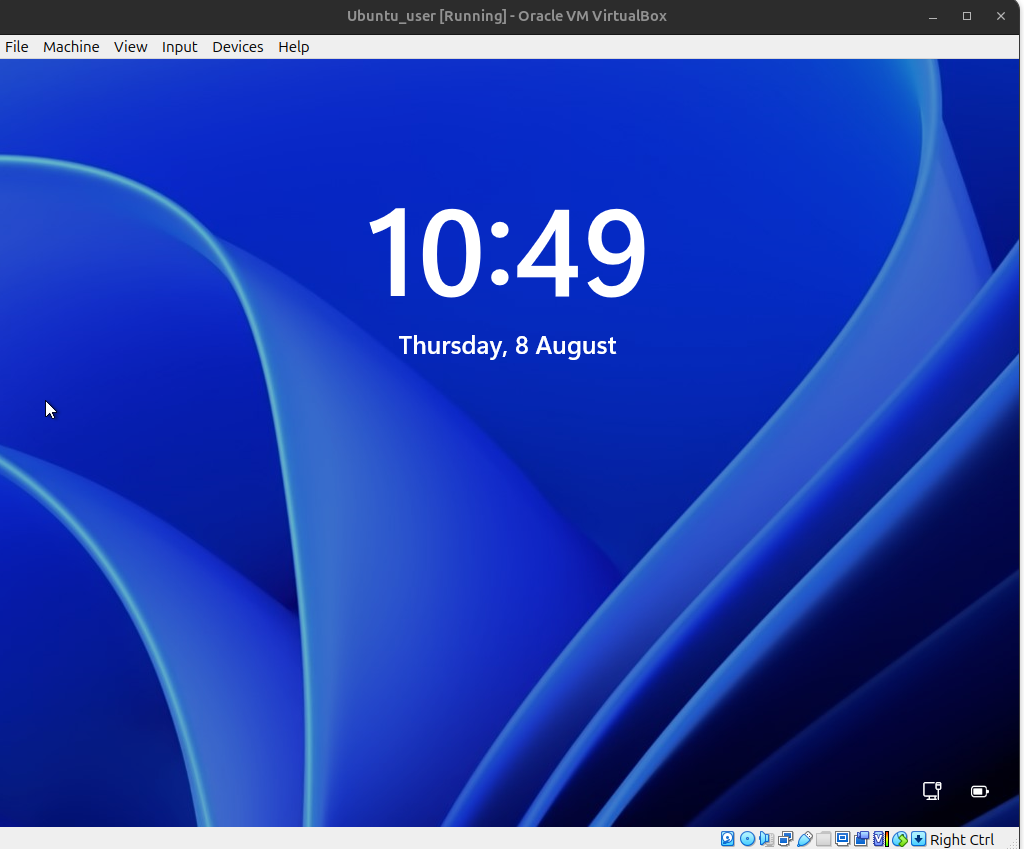Click the network adapters status icon
This screenshot has height=849, width=1024.
[x=786, y=839]
